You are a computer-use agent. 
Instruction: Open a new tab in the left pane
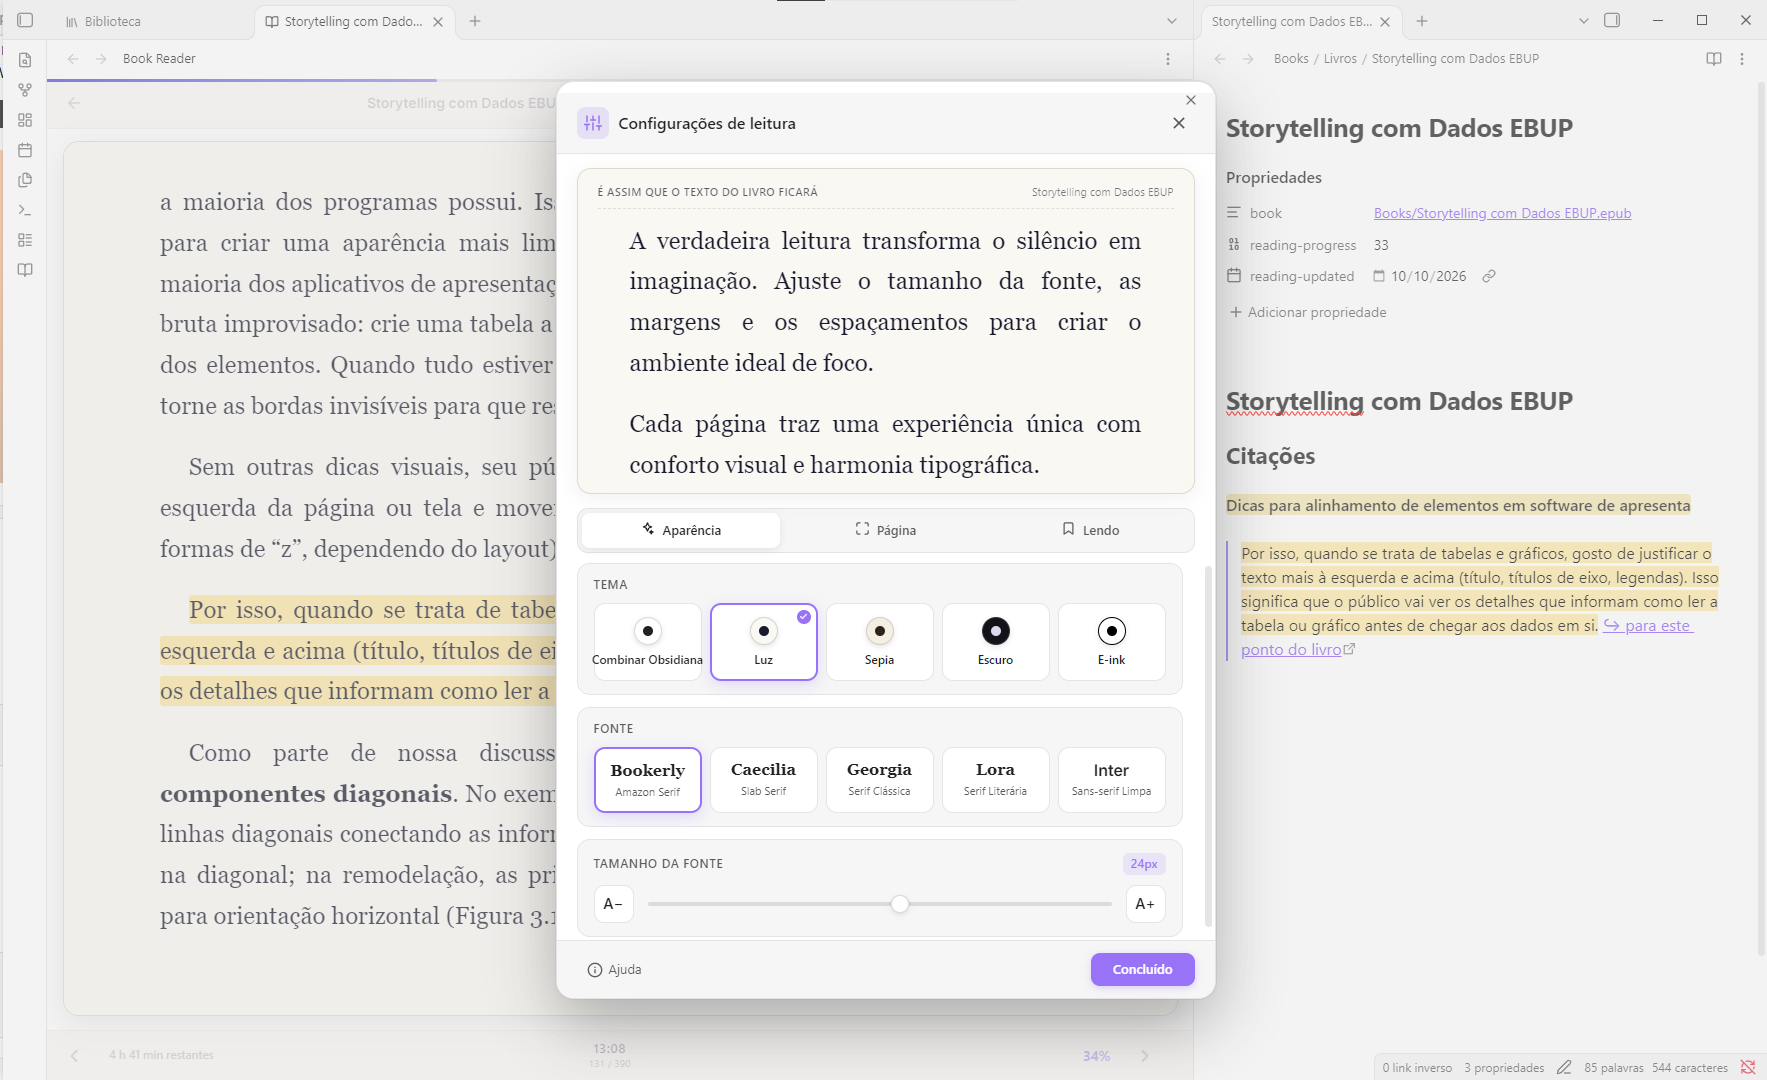click(475, 21)
